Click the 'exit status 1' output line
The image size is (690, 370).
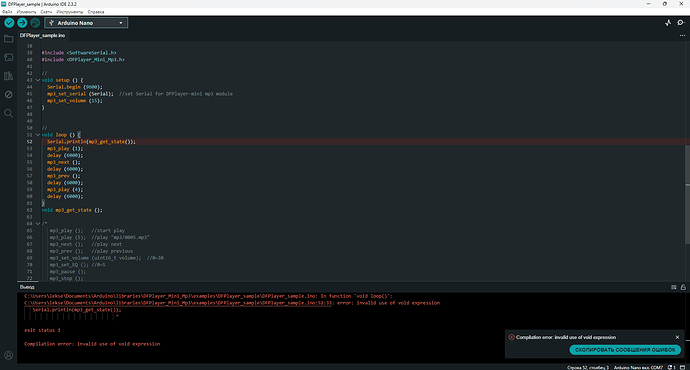pos(42,330)
